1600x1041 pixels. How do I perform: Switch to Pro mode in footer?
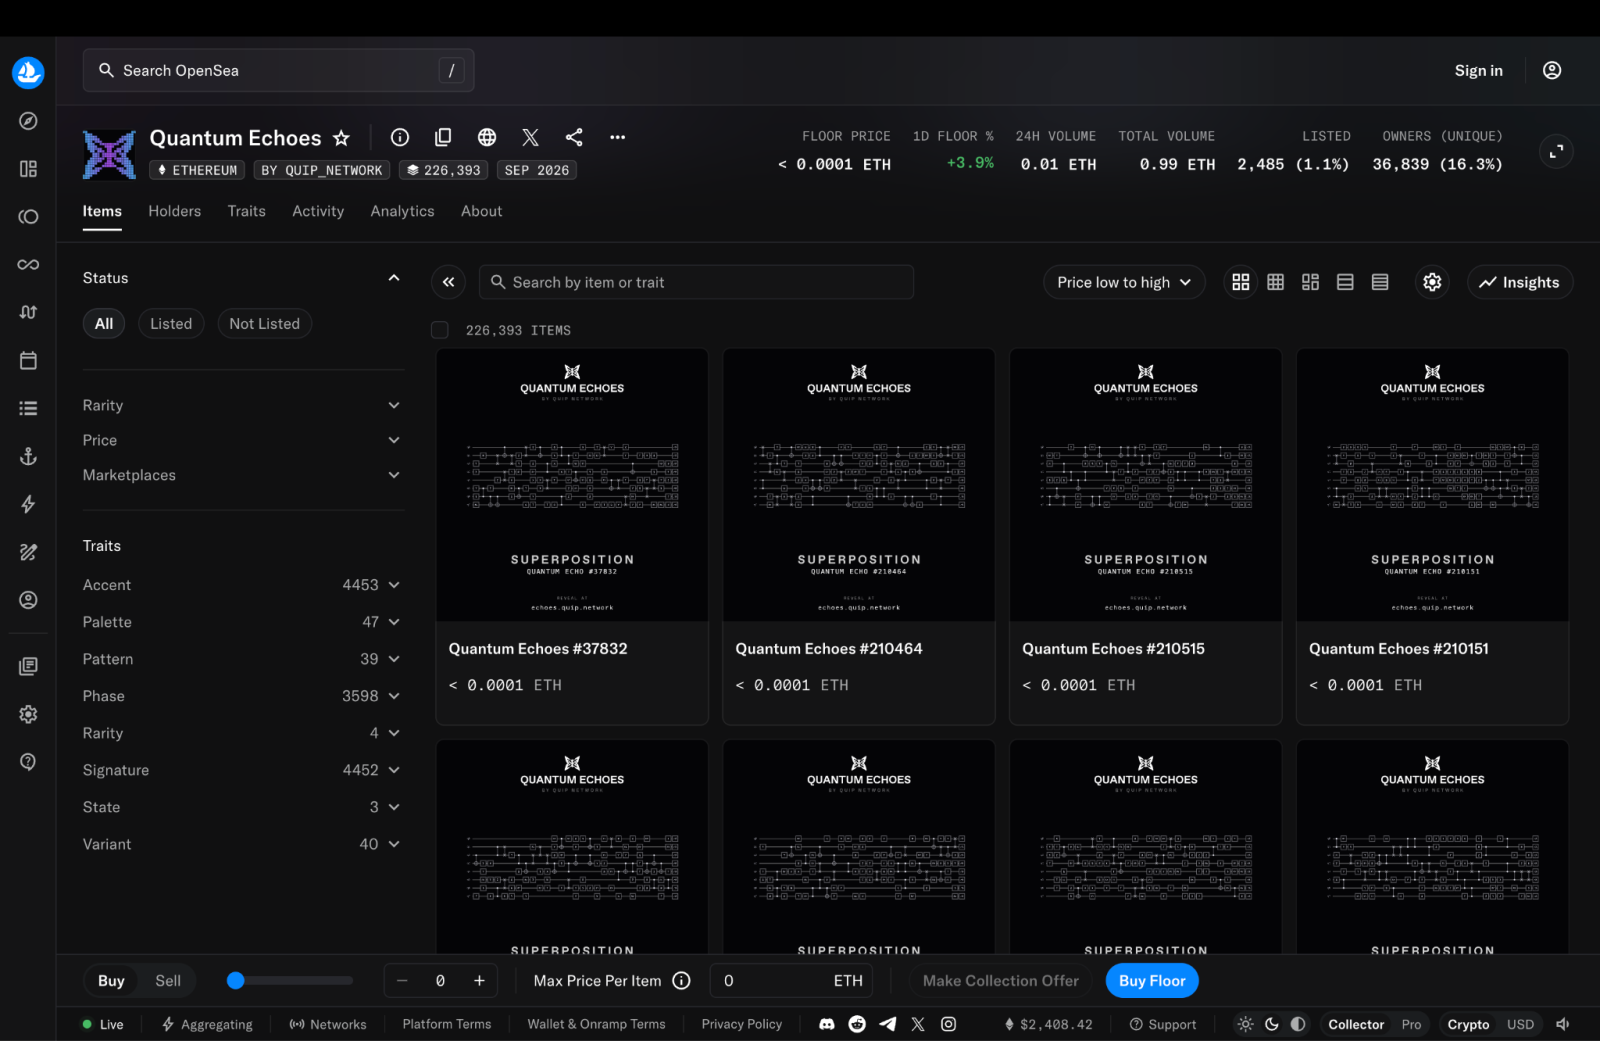tap(1411, 1024)
